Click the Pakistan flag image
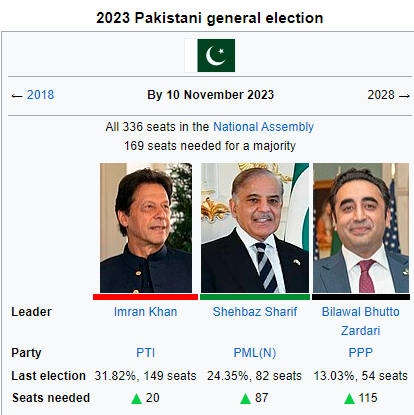The width and height of the screenshot is (414, 415). coord(210,55)
